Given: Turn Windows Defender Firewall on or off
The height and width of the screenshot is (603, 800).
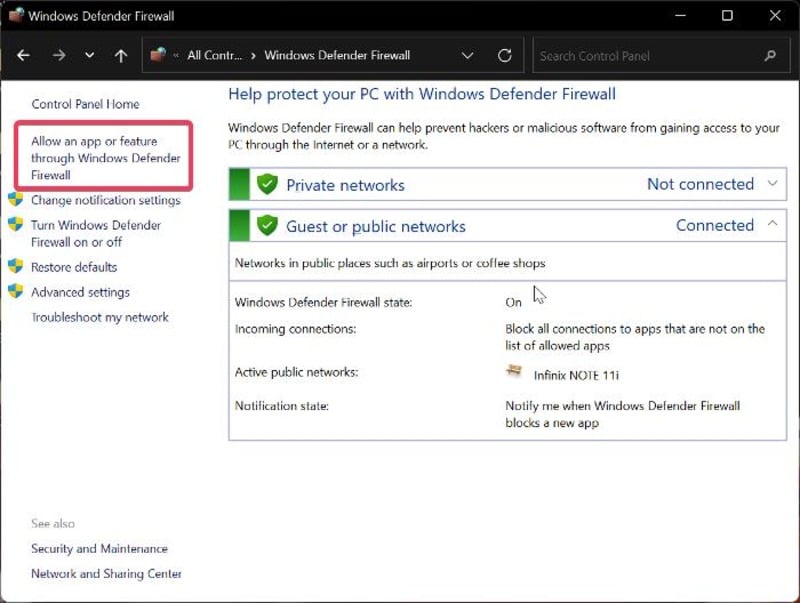Looking at the screenshot, I should coord(96,233).
